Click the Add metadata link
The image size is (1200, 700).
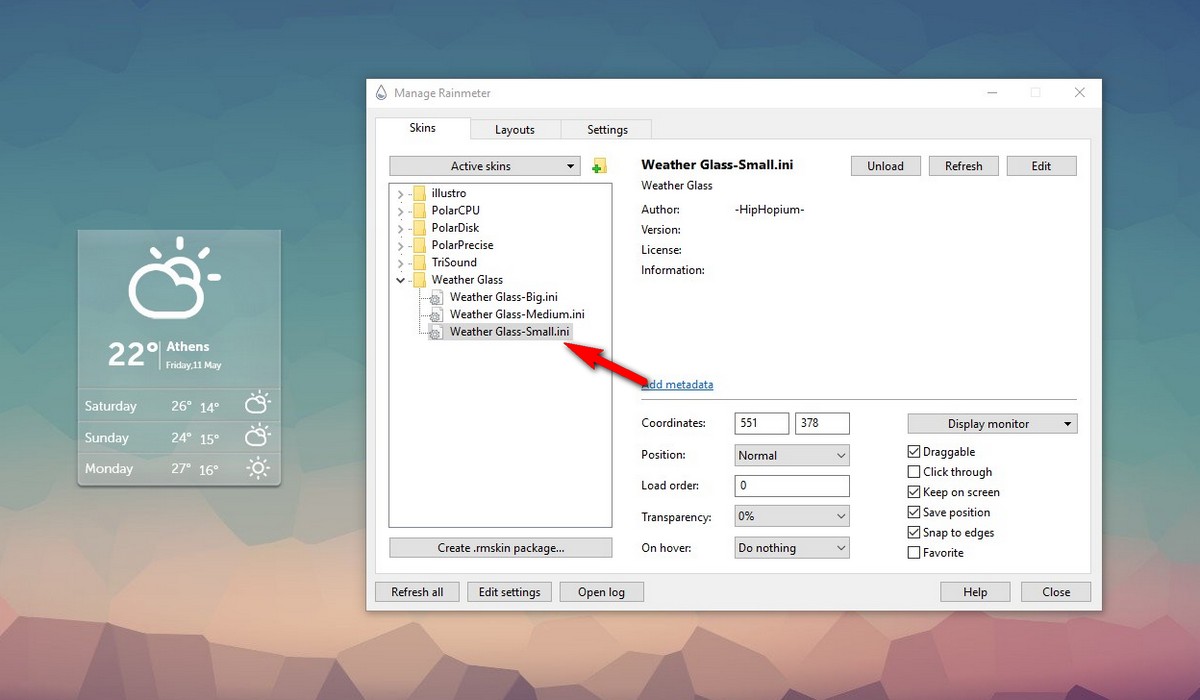pos(678,384)
